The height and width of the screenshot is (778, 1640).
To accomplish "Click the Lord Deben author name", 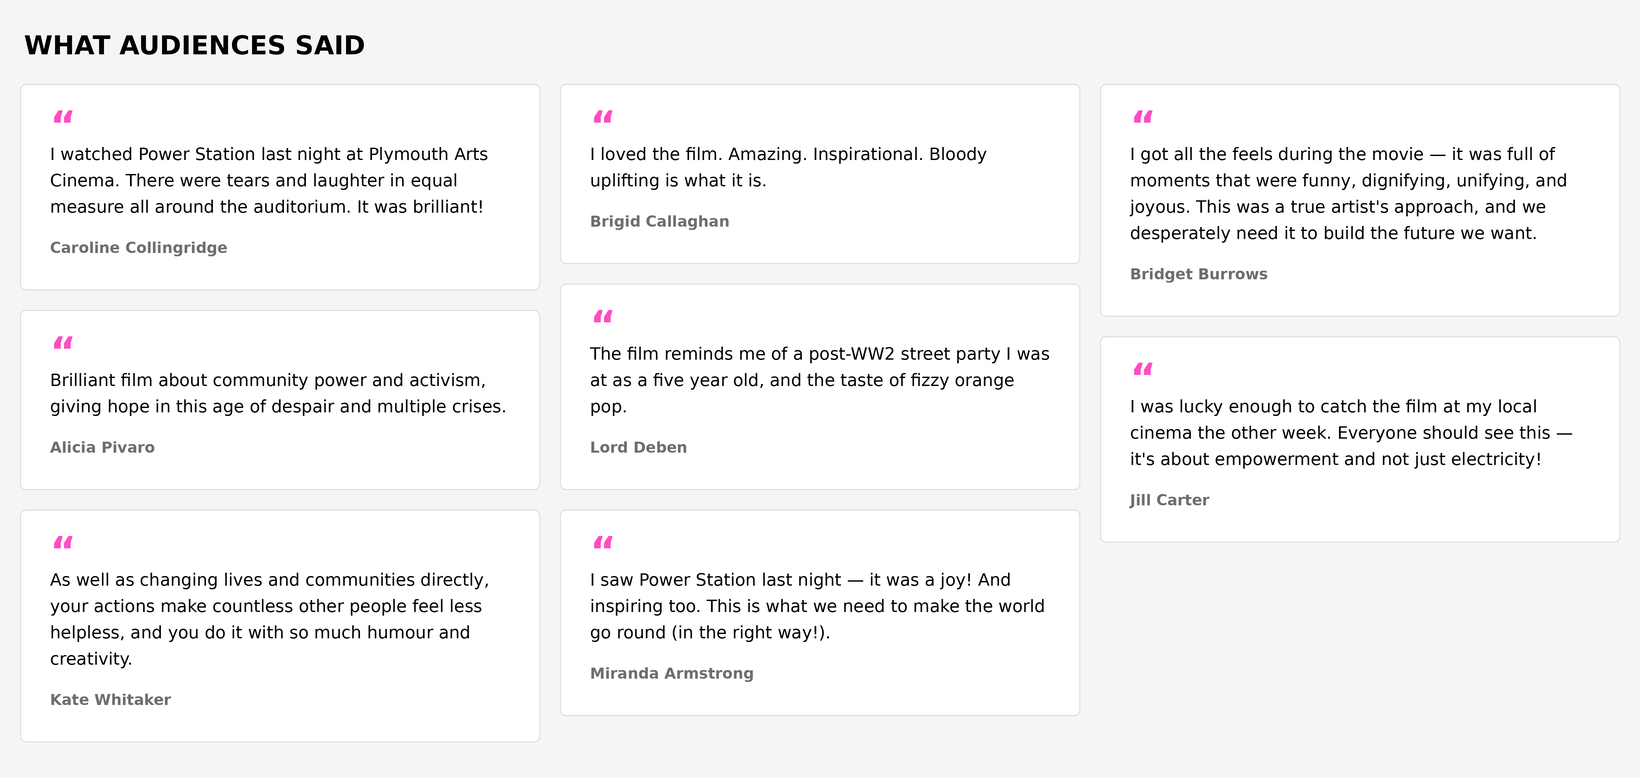I will pos(639,447).
